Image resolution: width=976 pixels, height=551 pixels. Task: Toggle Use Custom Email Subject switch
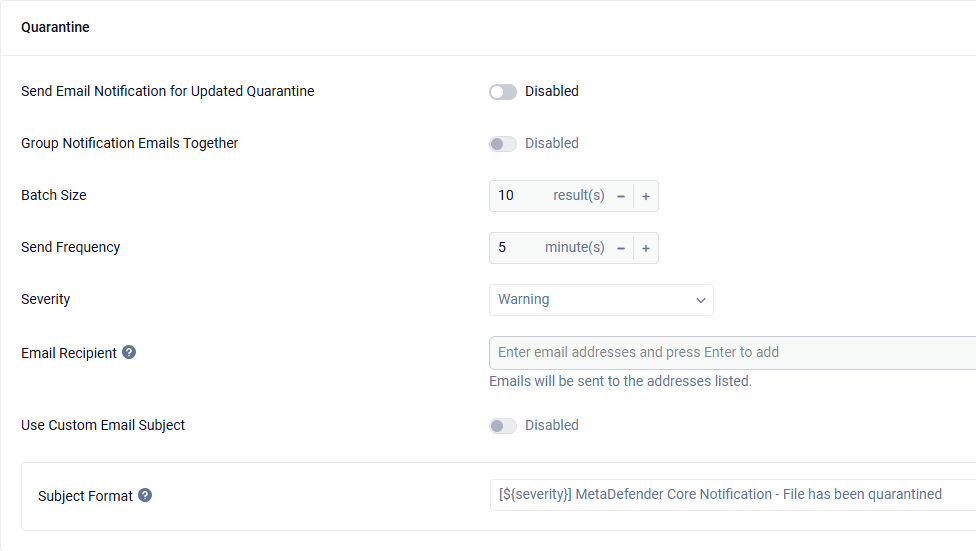click(503, 426)
